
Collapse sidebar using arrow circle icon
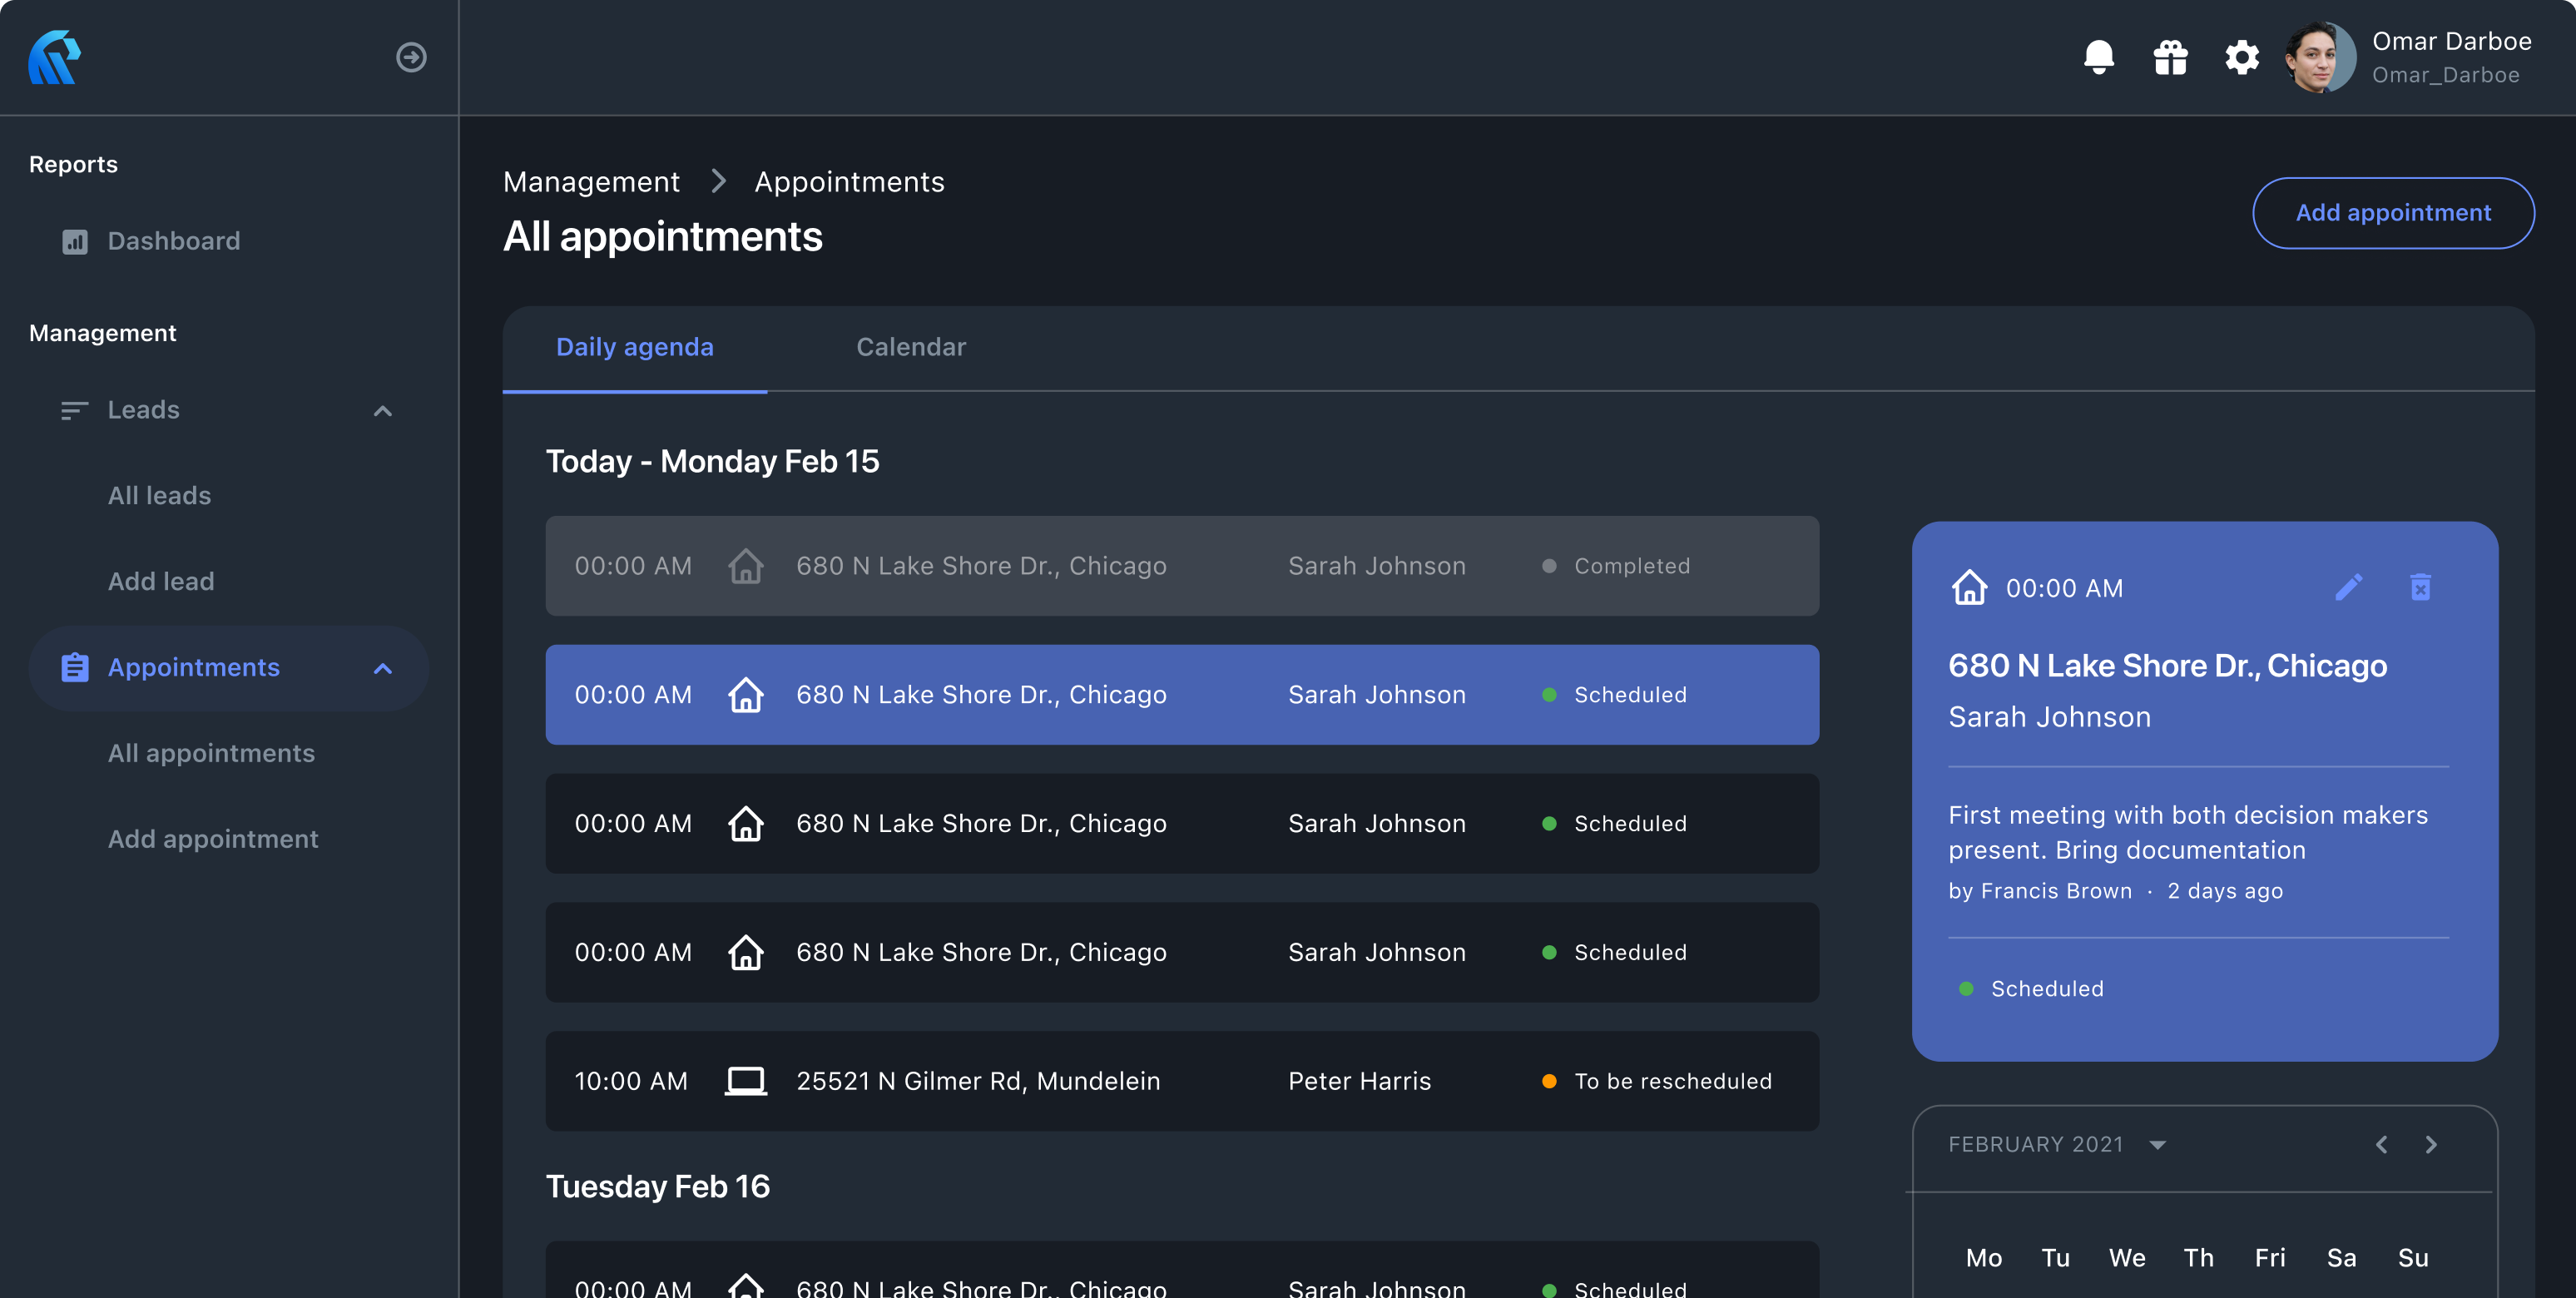click(411, 57)
